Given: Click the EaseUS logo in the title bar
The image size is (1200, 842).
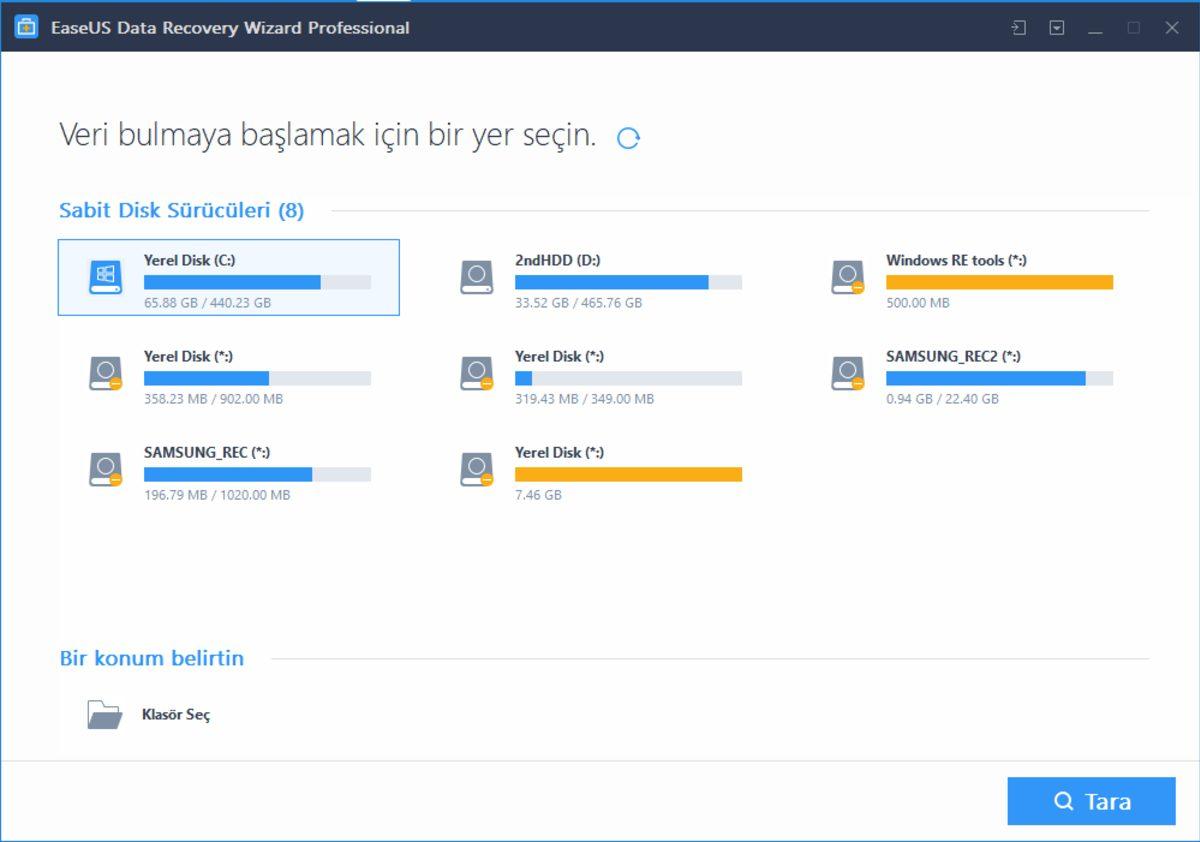Looking at the screenshot, I should point(27,27).
